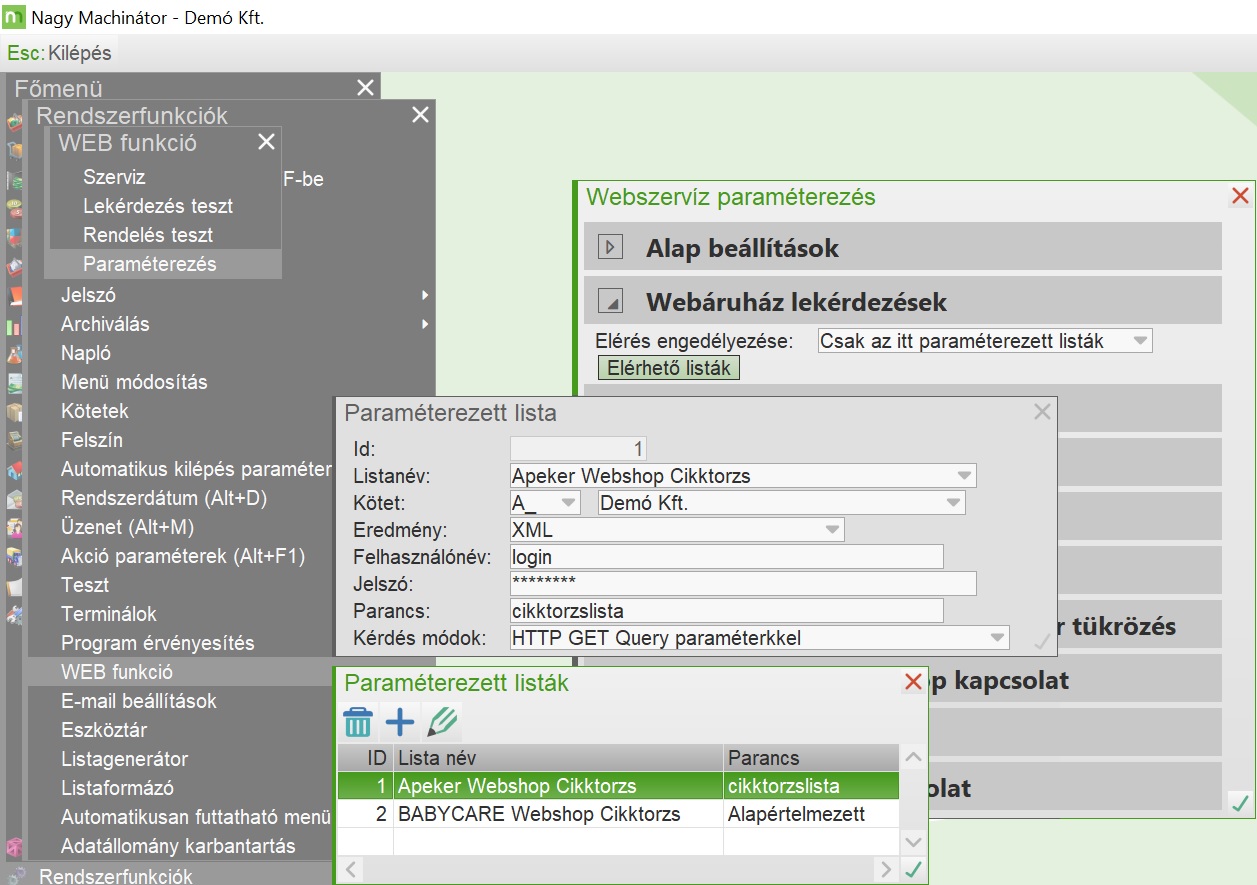
Task: Open Program érvényesítés menu item
Action: (158, 643)
